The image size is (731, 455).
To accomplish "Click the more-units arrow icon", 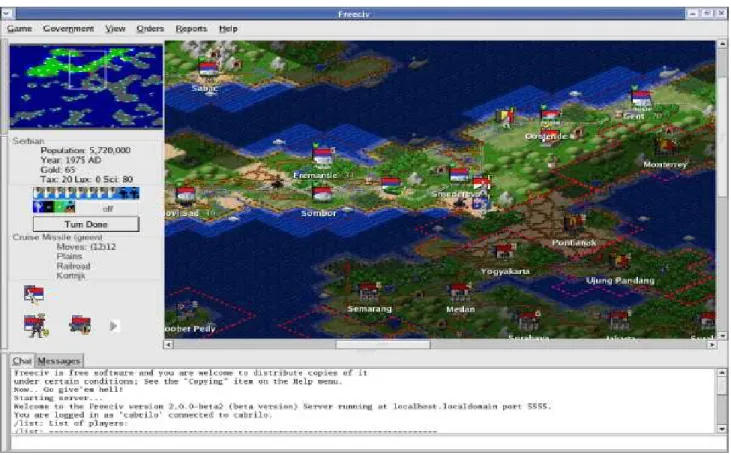I will tap(114, 326).
